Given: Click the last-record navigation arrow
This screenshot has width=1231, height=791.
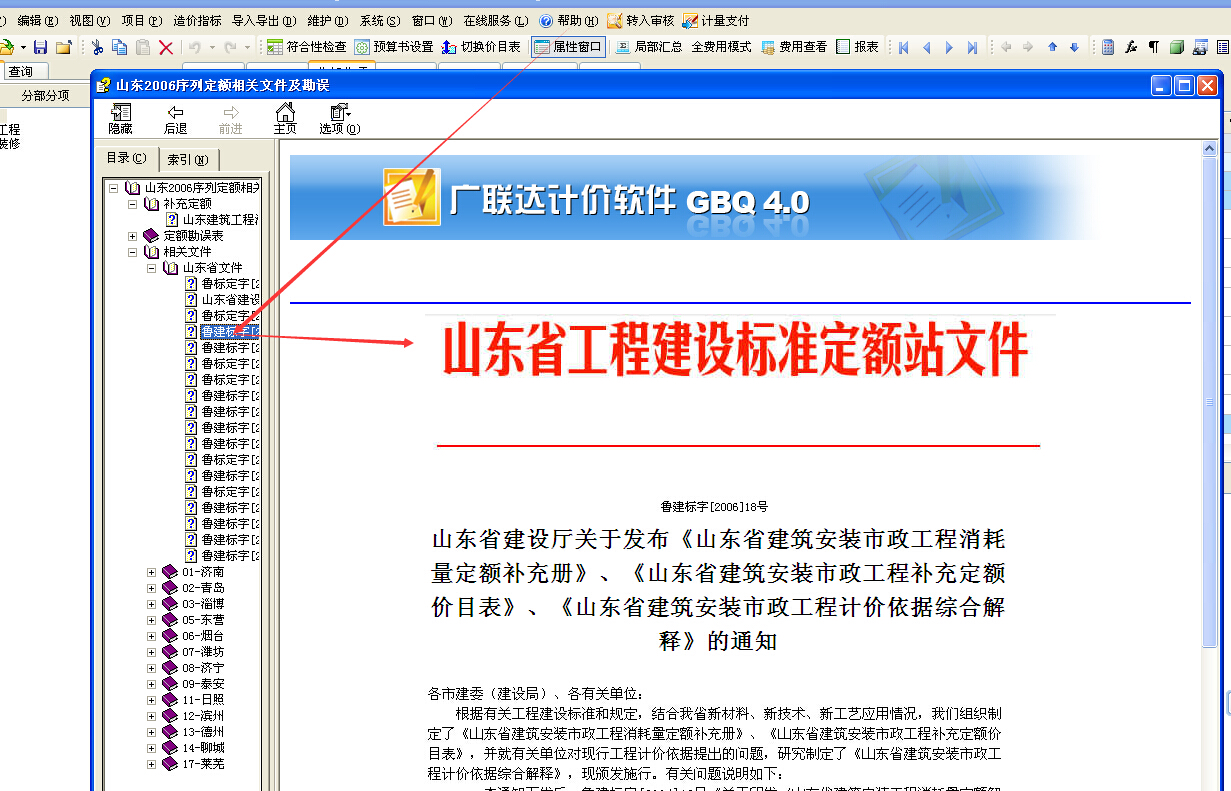Looking at the screenshot, I should click(973, 47).
